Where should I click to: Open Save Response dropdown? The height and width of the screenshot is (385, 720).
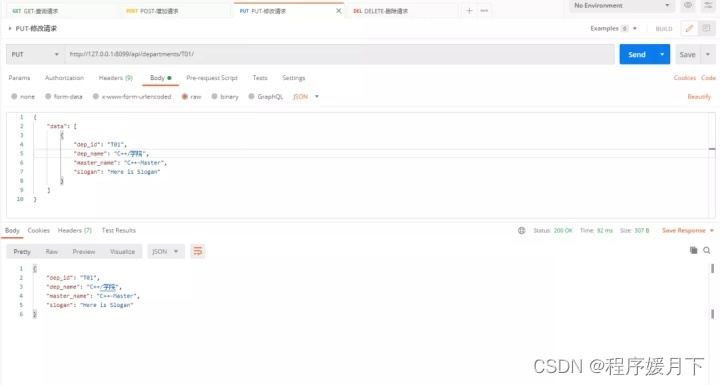click(688, 231)
